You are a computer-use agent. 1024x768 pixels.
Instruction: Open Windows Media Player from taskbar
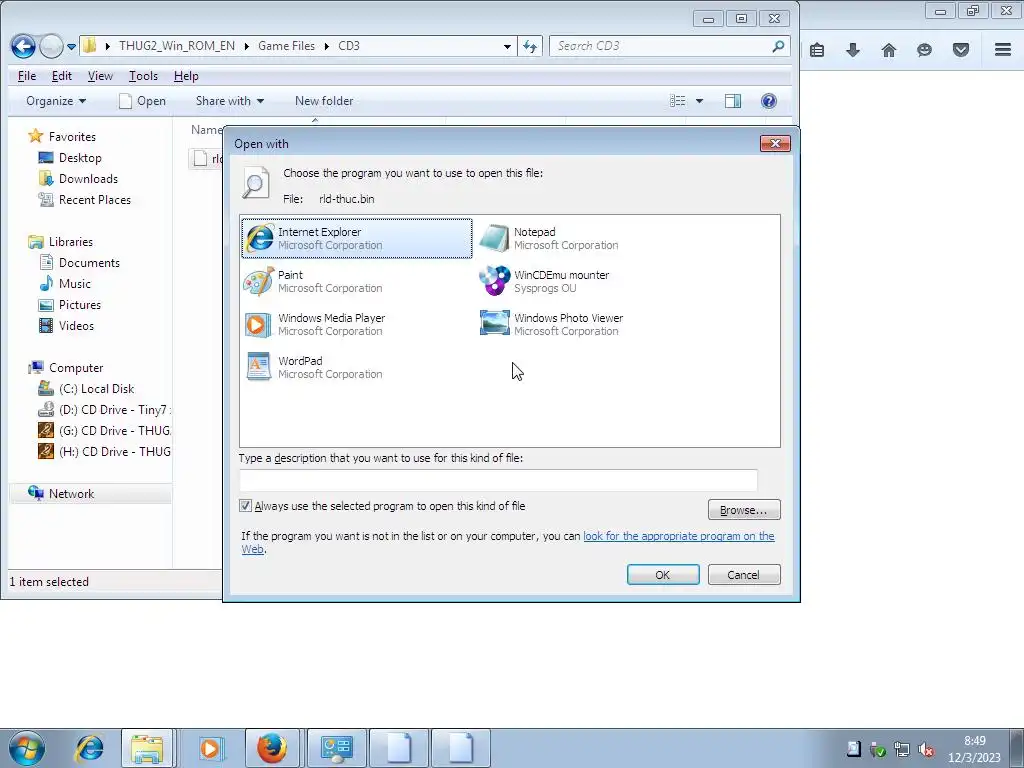tap(210, 748)
